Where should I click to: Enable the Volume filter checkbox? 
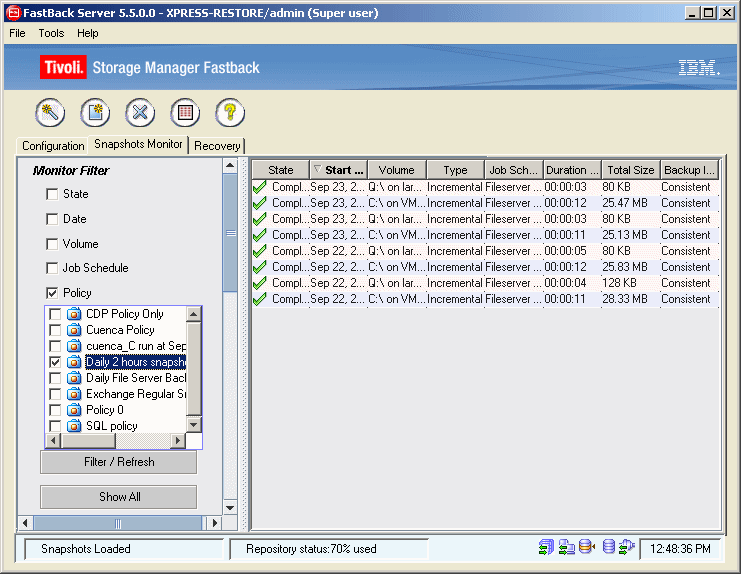(52, 244)
